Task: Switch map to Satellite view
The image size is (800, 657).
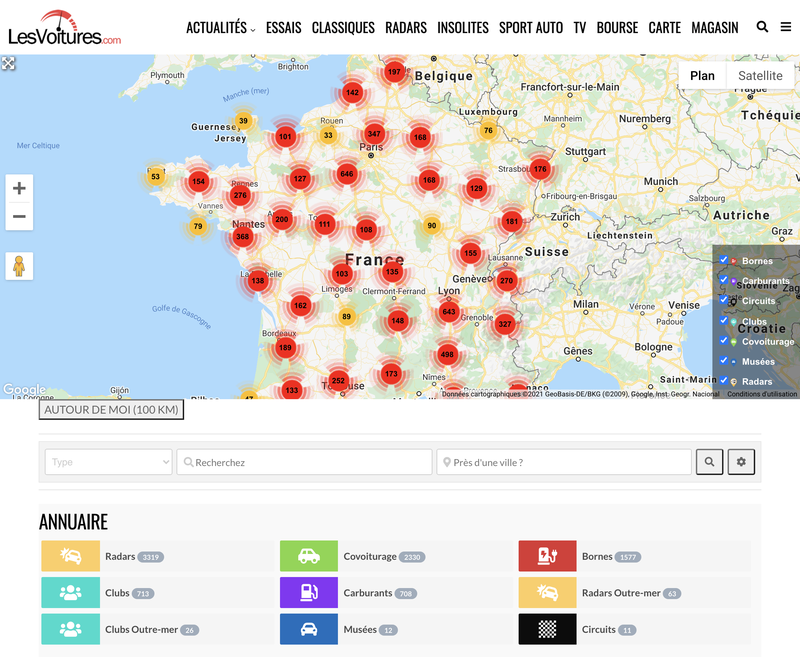Action: (760, 76)
